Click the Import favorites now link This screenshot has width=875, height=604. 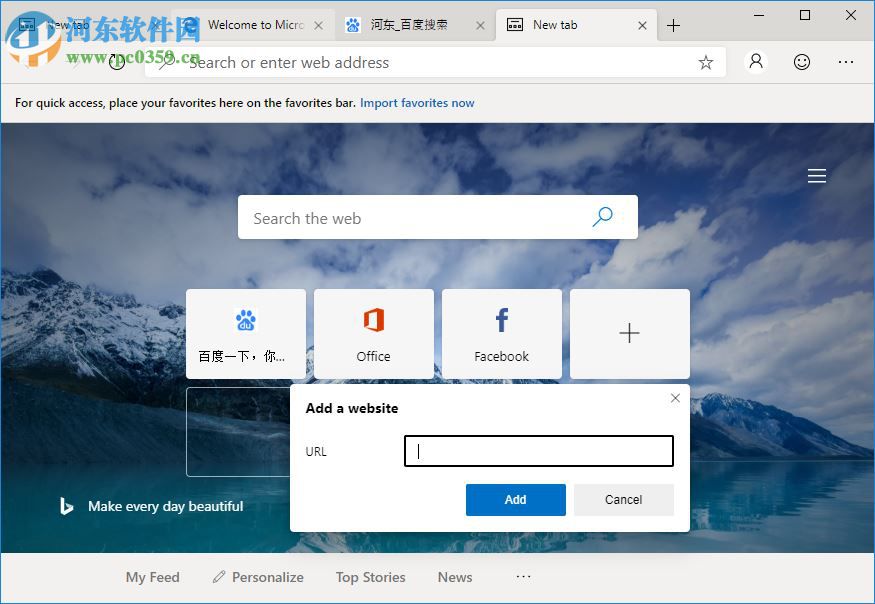coord(417,102)
